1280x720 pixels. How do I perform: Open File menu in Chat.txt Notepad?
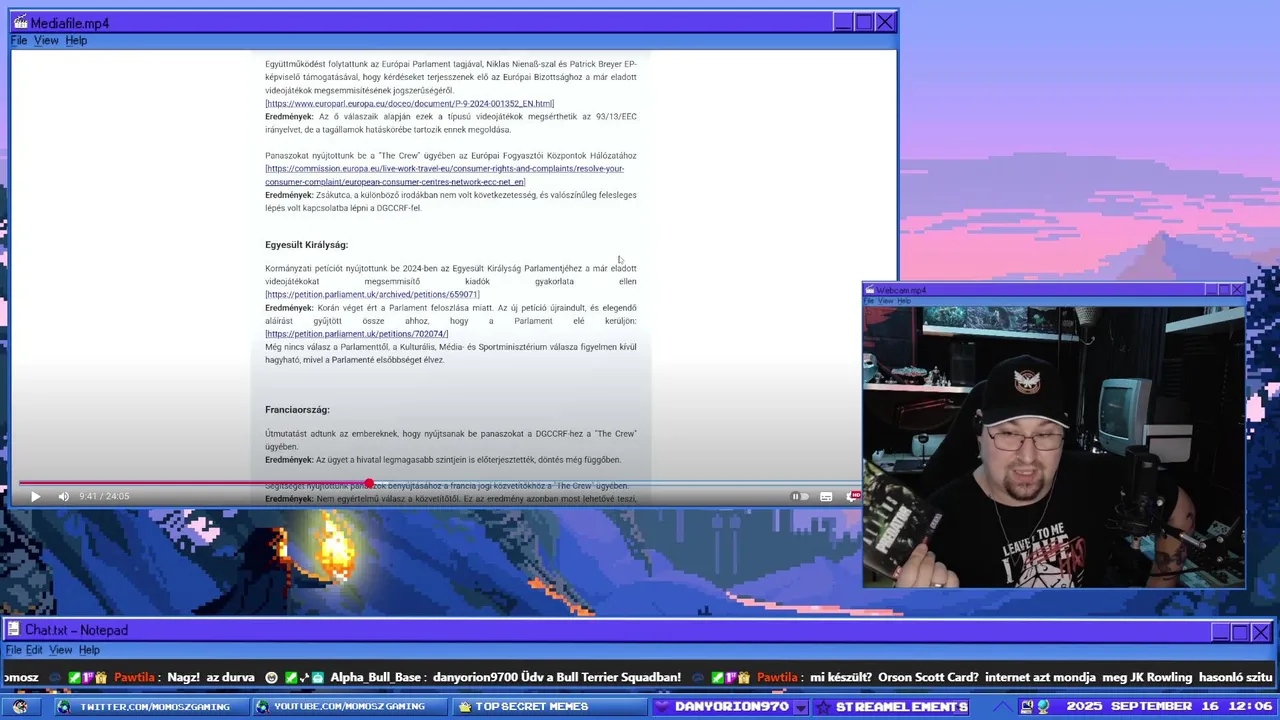click(13, 650)
